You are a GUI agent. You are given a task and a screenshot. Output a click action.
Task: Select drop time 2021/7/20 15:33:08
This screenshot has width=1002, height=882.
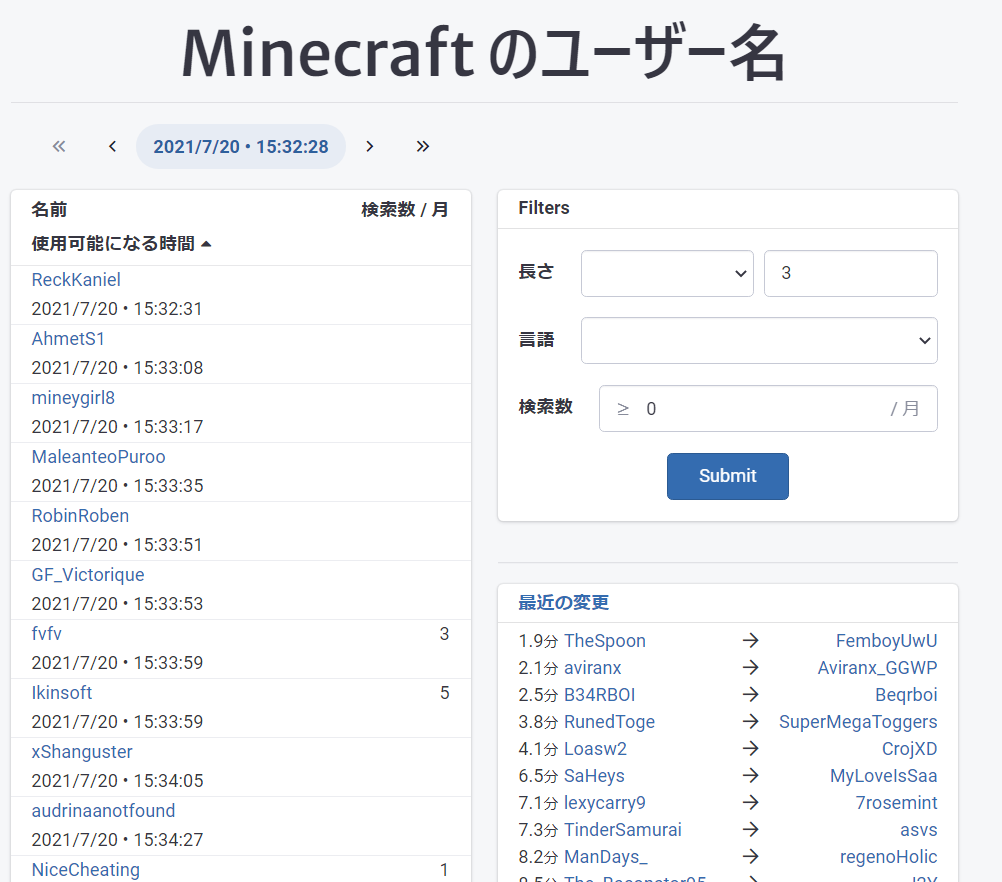pos(117,368)
